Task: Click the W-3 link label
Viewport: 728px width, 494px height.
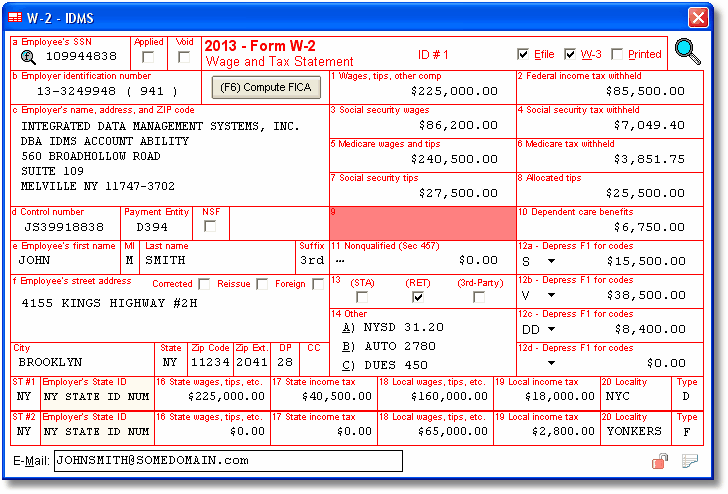Action: pyautogui.click(x=591, y=54)
